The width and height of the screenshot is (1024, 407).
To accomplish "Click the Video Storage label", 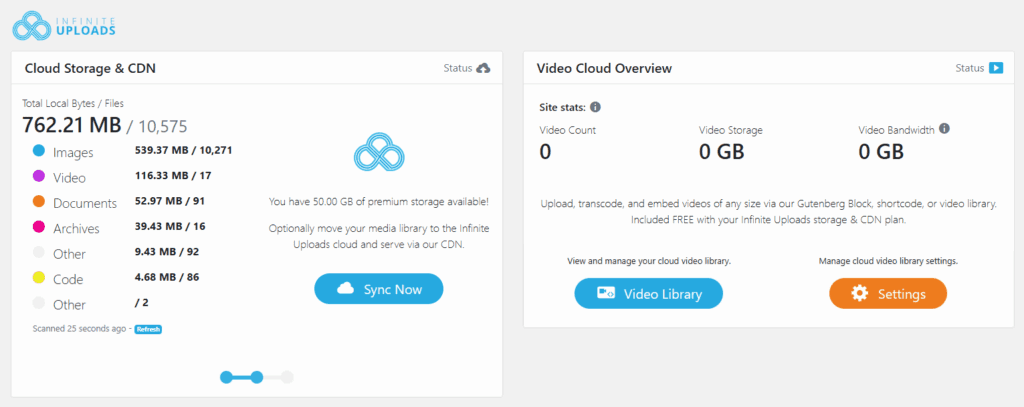I will (x=731, y=130).
